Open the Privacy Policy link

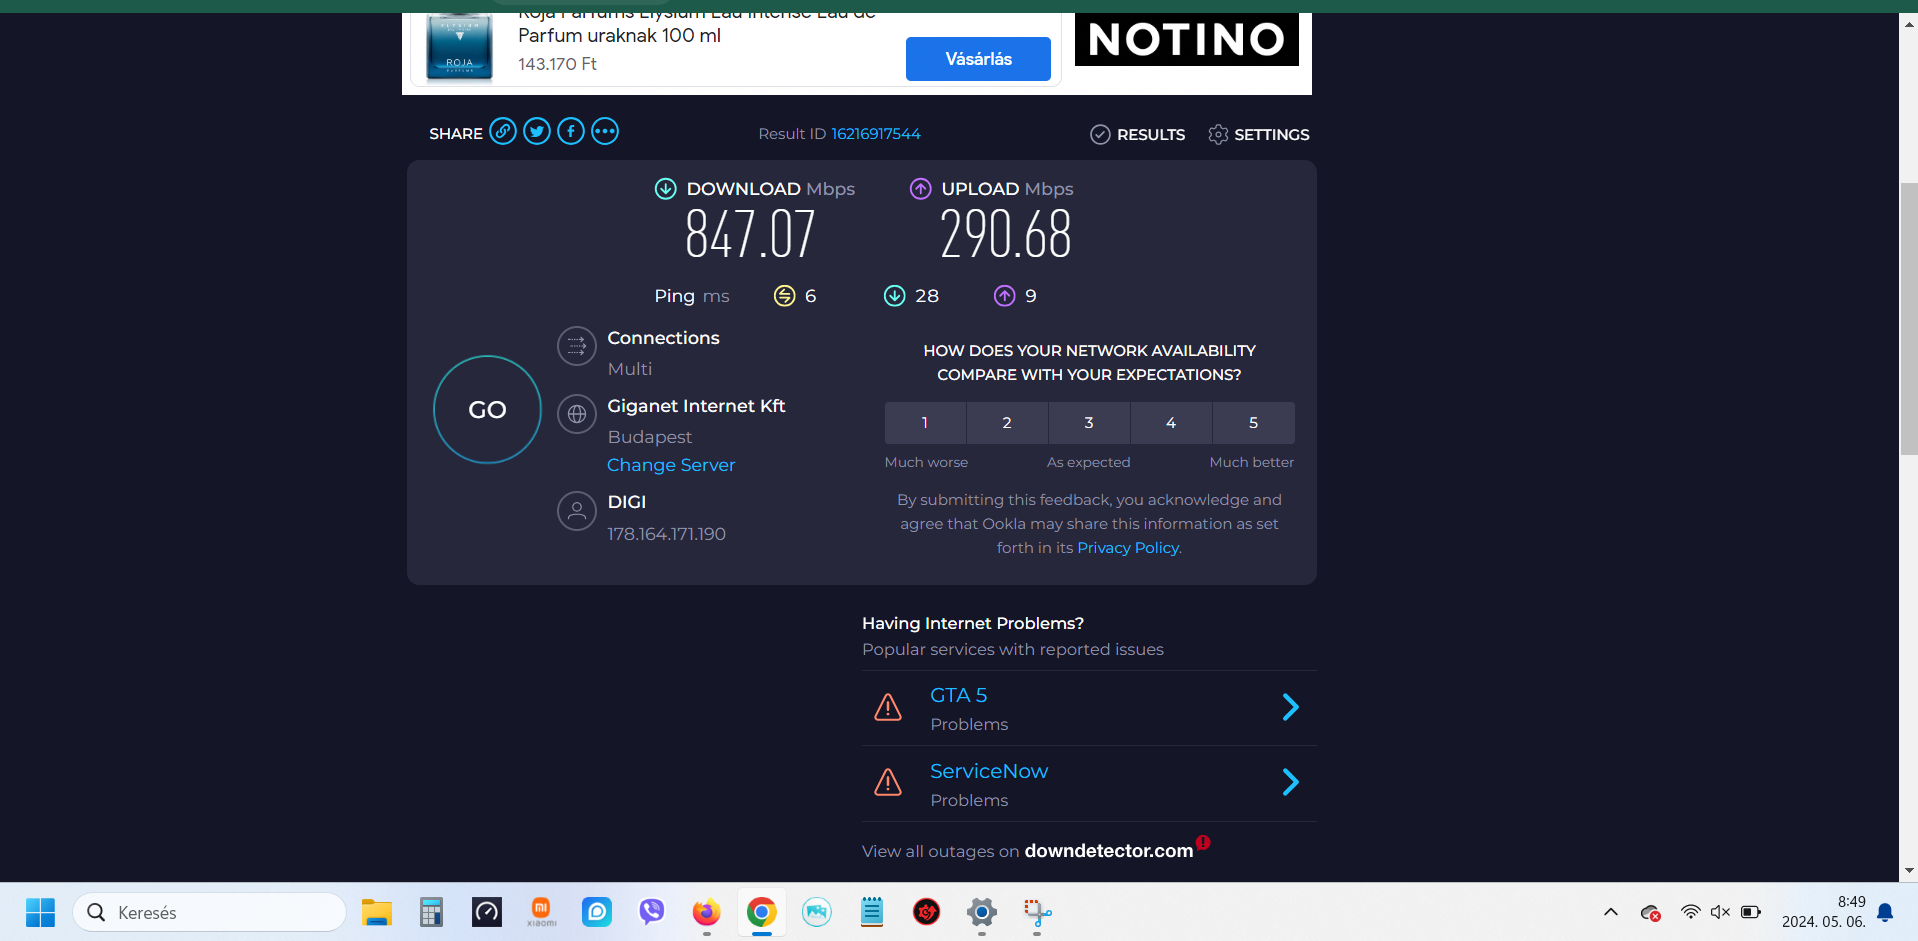(x=1128, y=548)
